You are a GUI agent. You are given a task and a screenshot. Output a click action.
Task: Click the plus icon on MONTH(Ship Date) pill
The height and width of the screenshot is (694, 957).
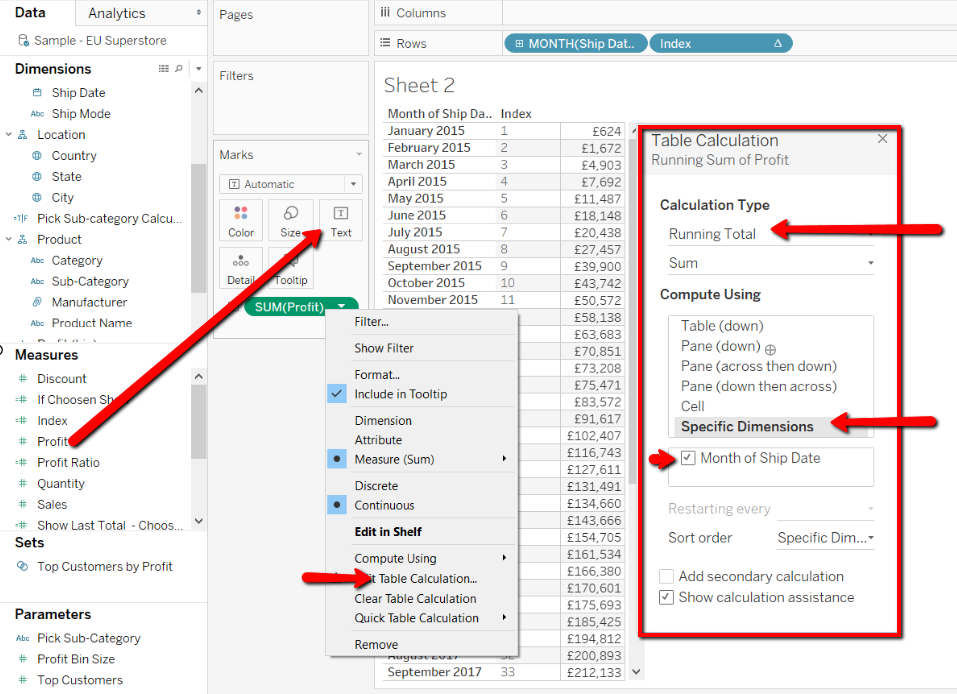pyautogui.click(x=519, y=43)
